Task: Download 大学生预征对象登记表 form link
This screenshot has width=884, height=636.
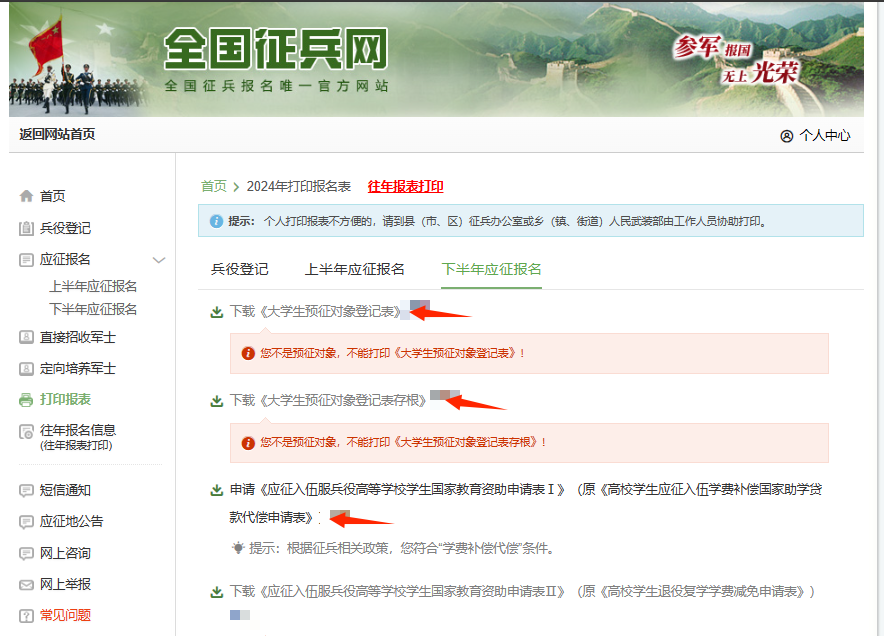Action: [x=314, y=311]
